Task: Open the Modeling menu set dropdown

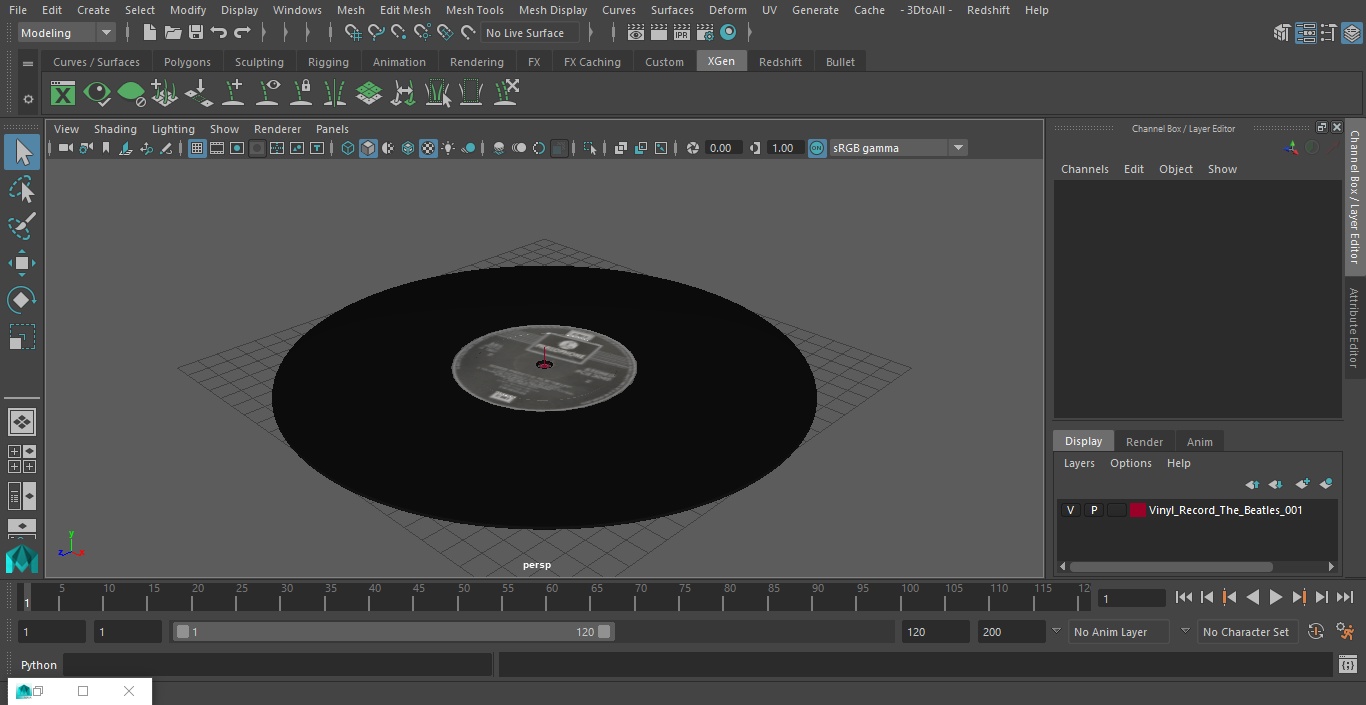Action: (67, 33)
